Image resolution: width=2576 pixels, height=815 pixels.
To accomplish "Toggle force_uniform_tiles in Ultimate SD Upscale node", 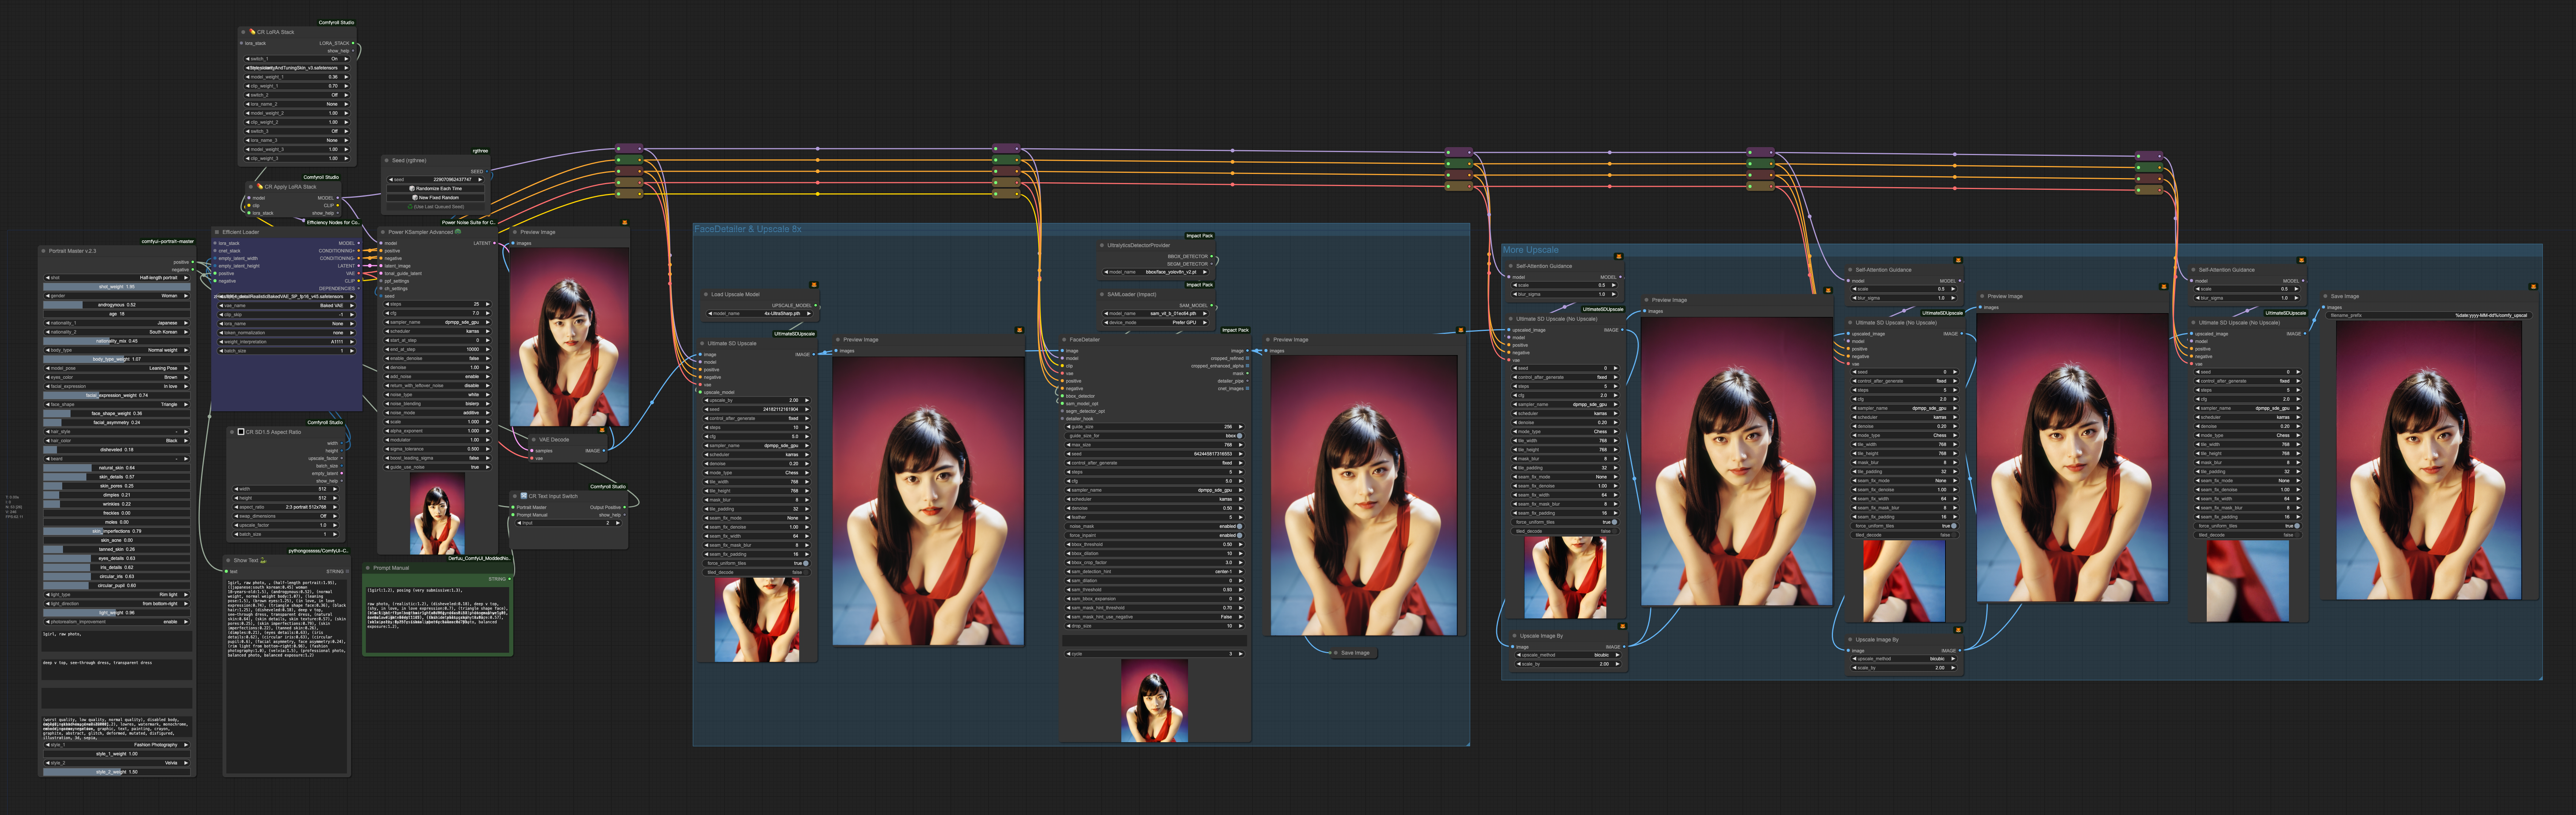I will coord(806,563).
